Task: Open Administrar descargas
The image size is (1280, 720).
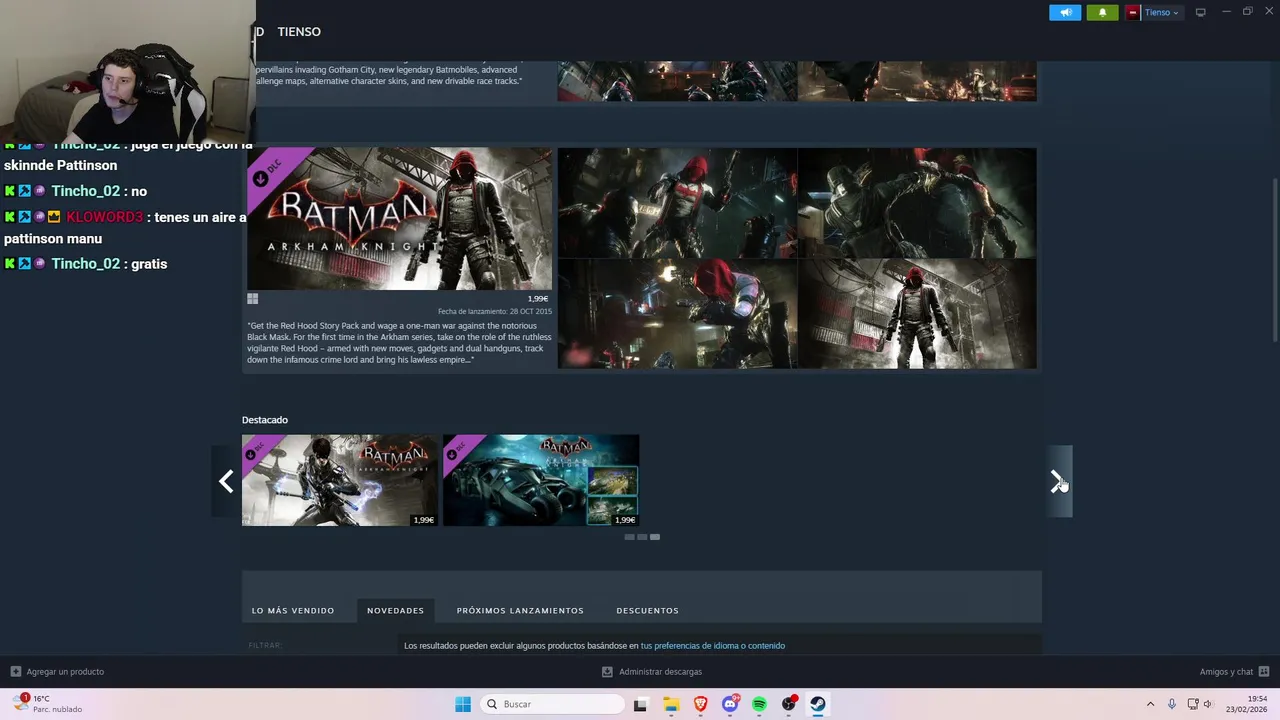Action: [x=652, y=672]
